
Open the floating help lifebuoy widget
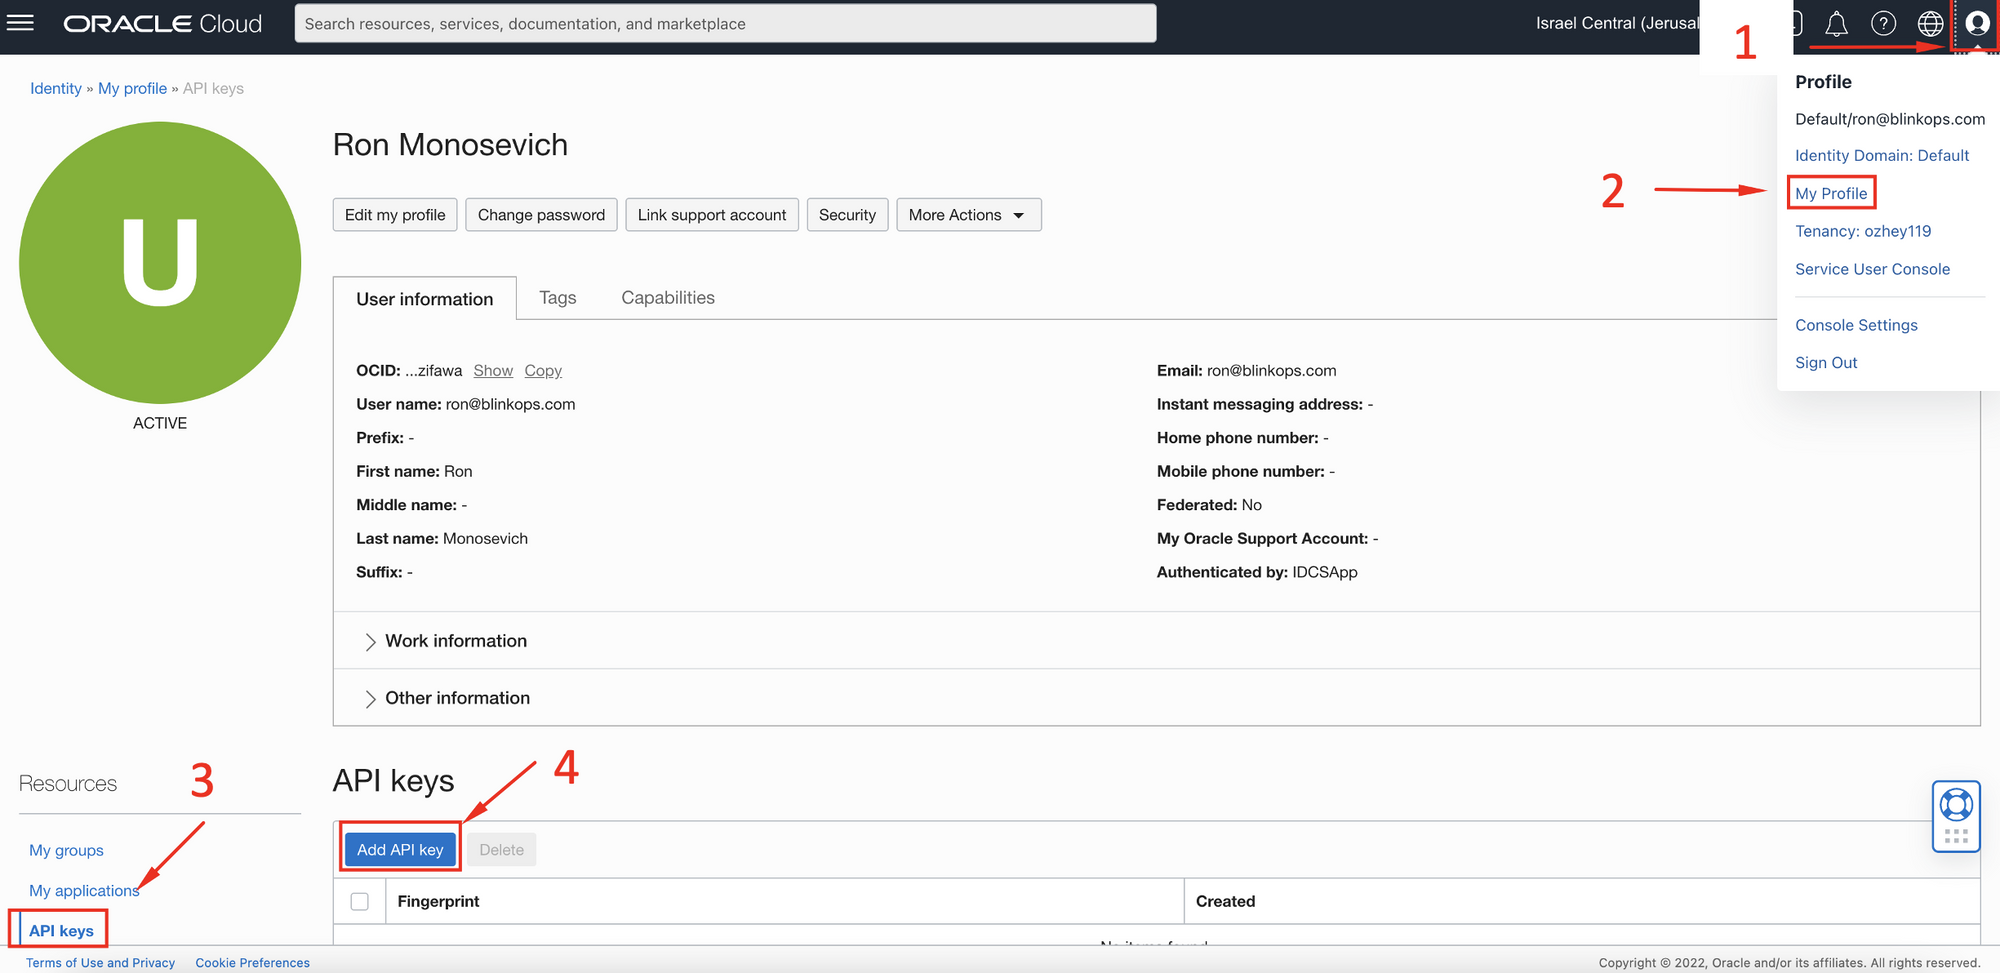coord(1956,817)
